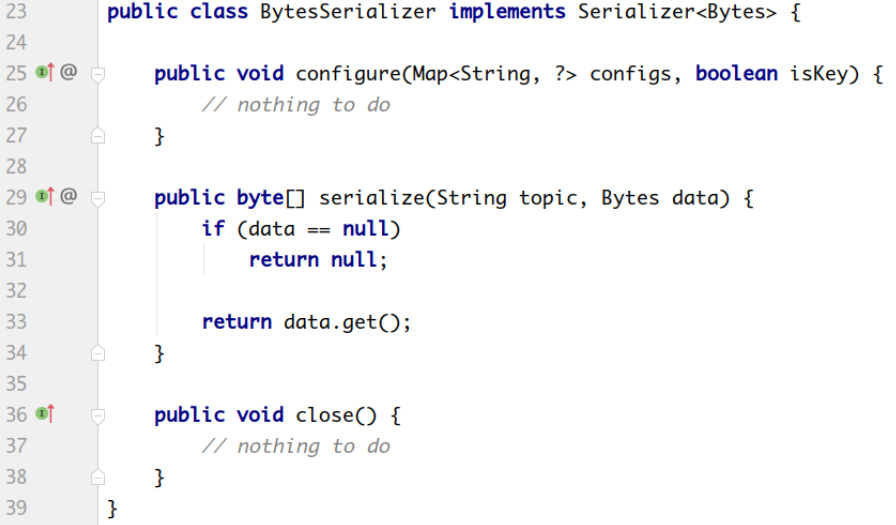896x525 pixels.
Task: Click fold end marker on line 27
Action: [x=98, y=136]
